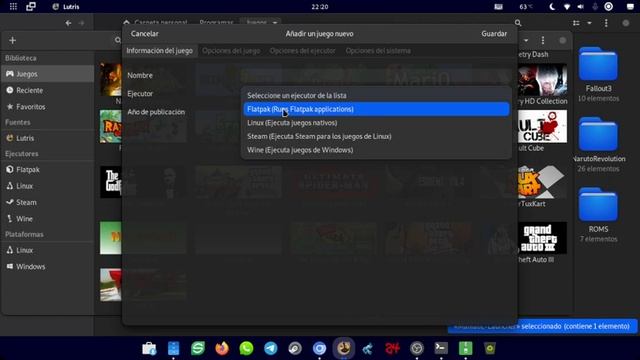Select Cult Cube game cover
The width and height of the screenshot is (640, 360).
pos(542,127)
